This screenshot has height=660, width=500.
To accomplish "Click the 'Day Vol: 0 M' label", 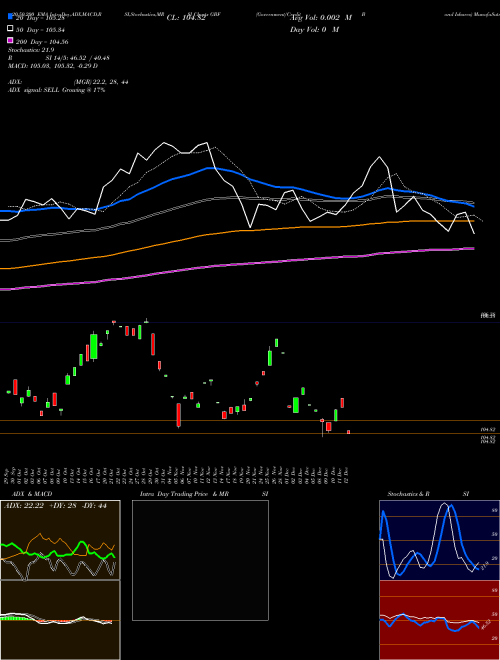I will 314,29.
